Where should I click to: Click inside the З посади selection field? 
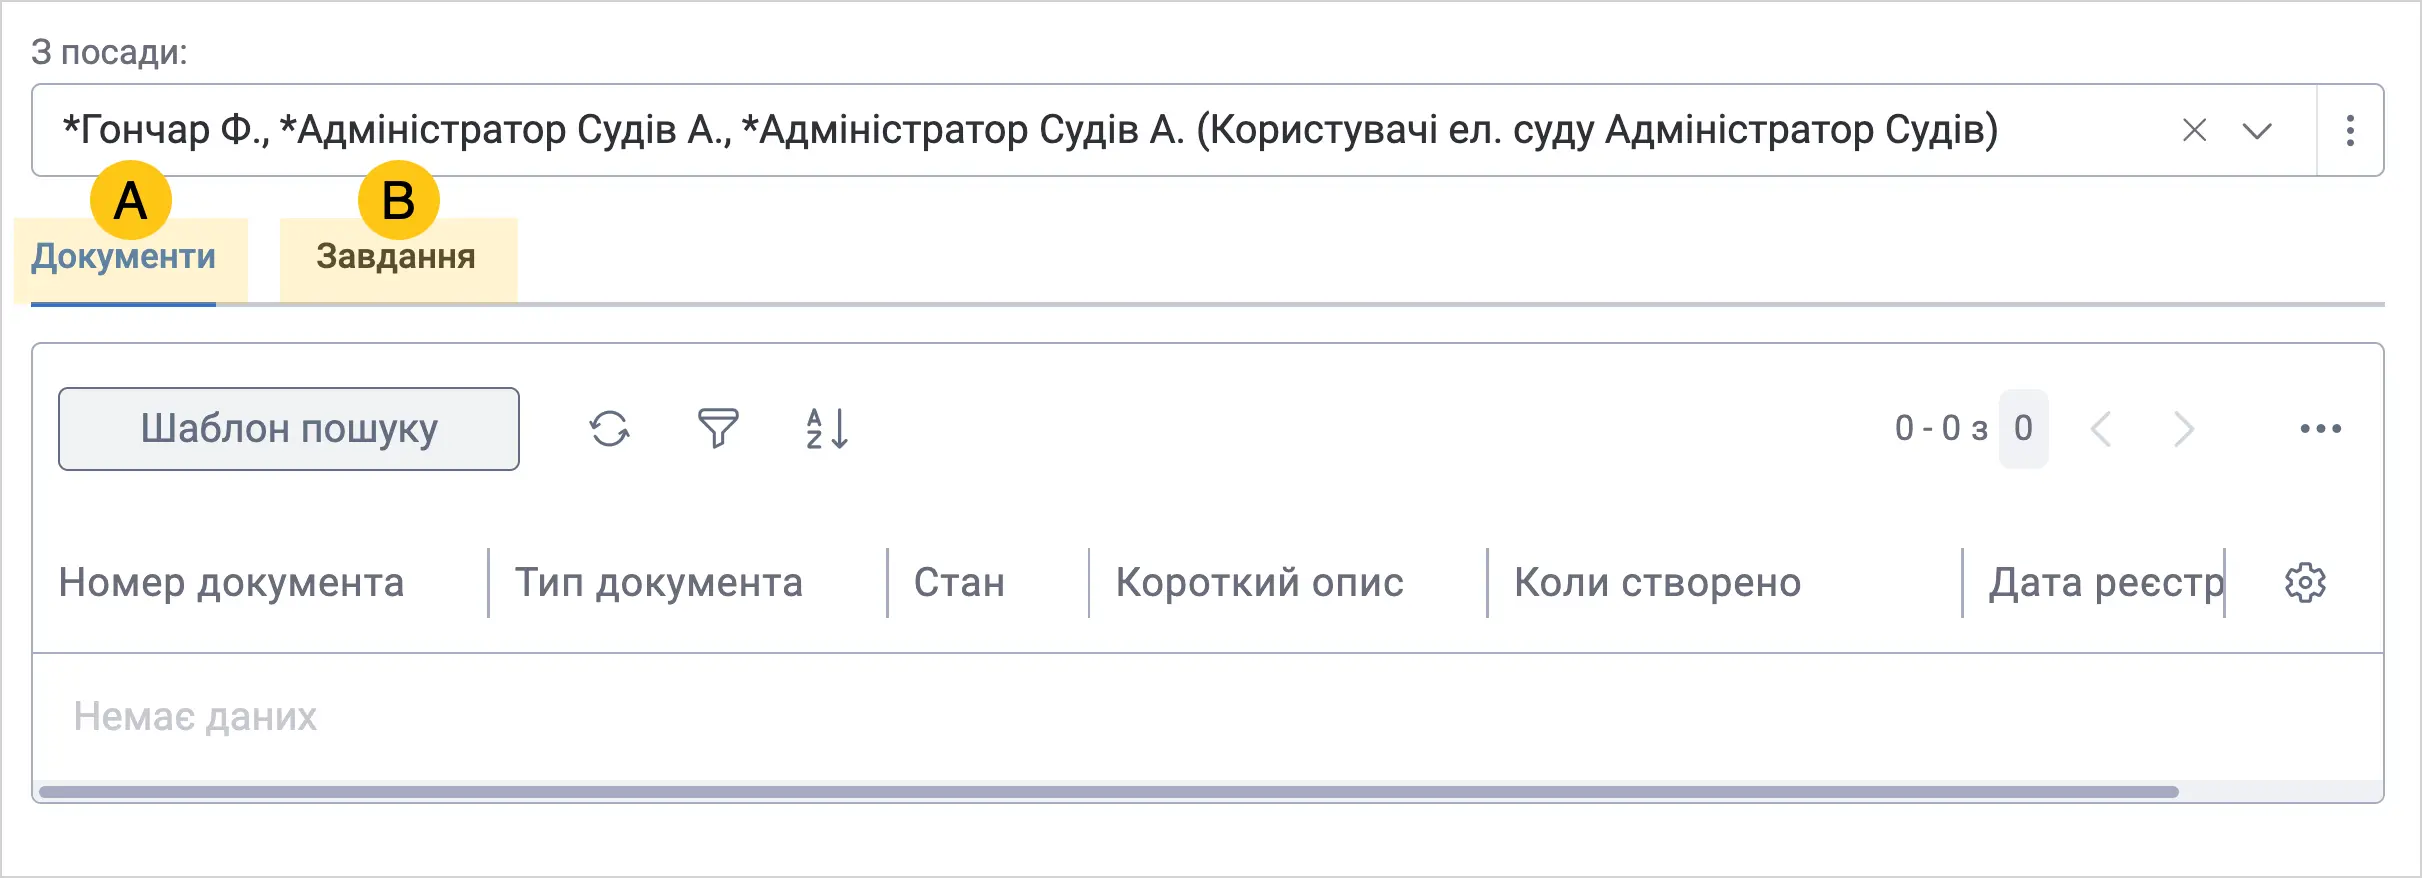point(1100,130)
